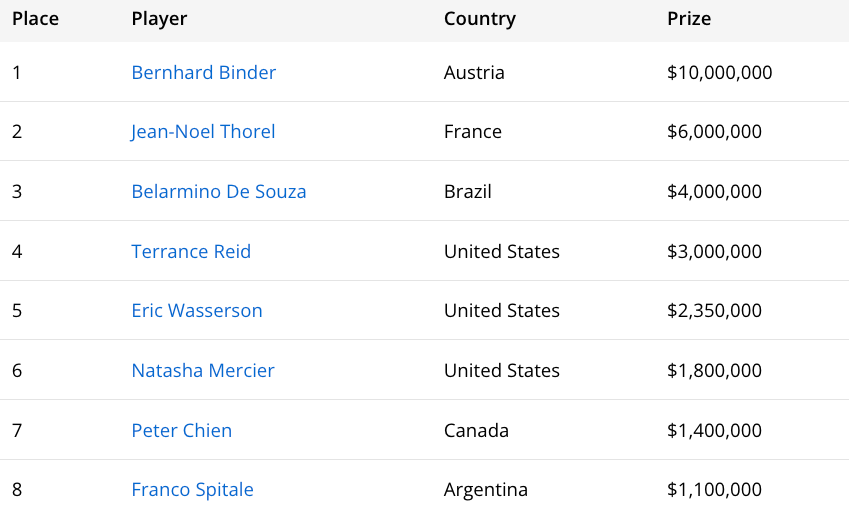Click the $10,000,000 prize cell
This screenshot has height=508, width=850.
(x=720, y=72)
